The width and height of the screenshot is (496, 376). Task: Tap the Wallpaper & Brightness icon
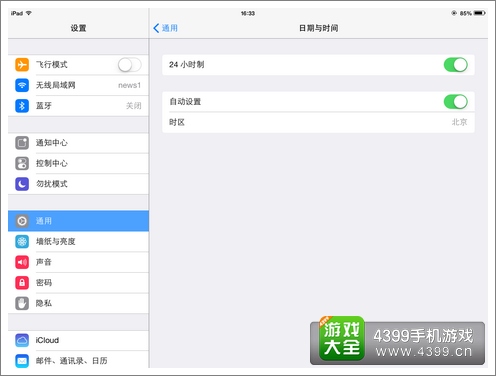[22, 242]
